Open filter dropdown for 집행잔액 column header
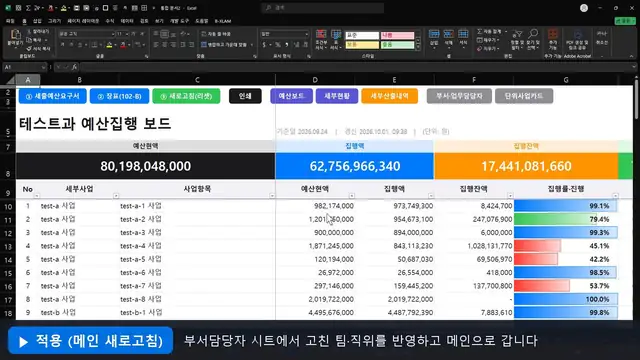 coord(510,196)
